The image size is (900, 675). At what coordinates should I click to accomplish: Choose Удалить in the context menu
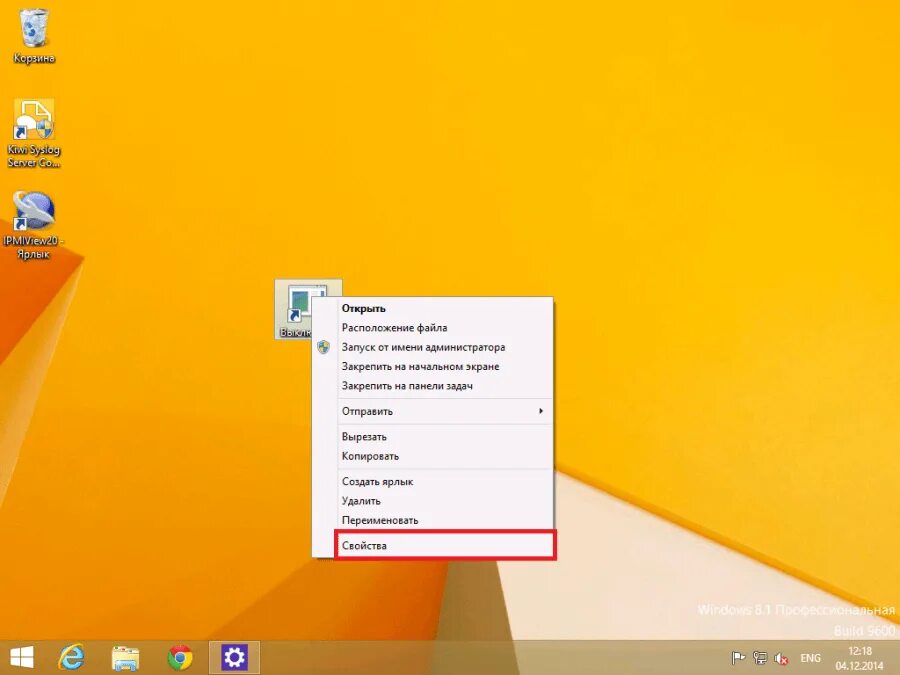433,501
